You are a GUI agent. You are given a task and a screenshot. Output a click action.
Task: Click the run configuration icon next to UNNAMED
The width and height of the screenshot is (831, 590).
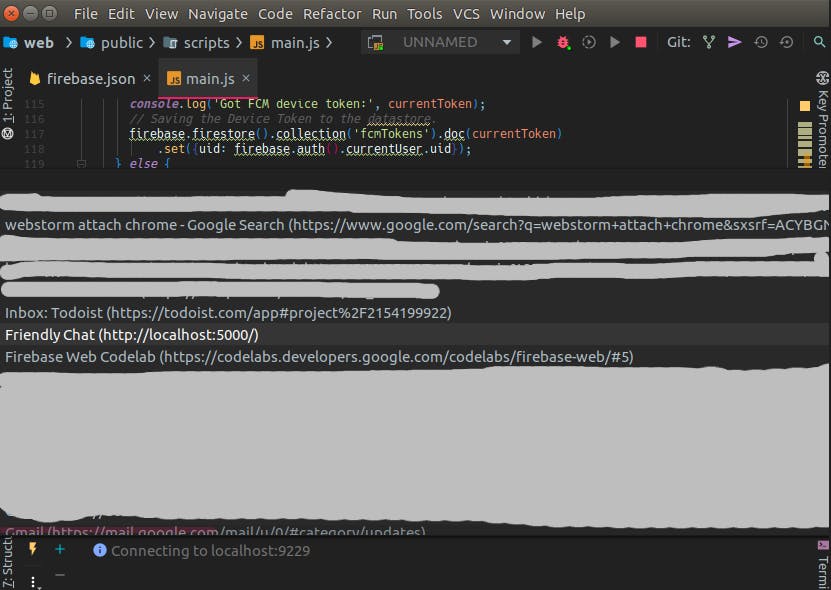point(376,42)
